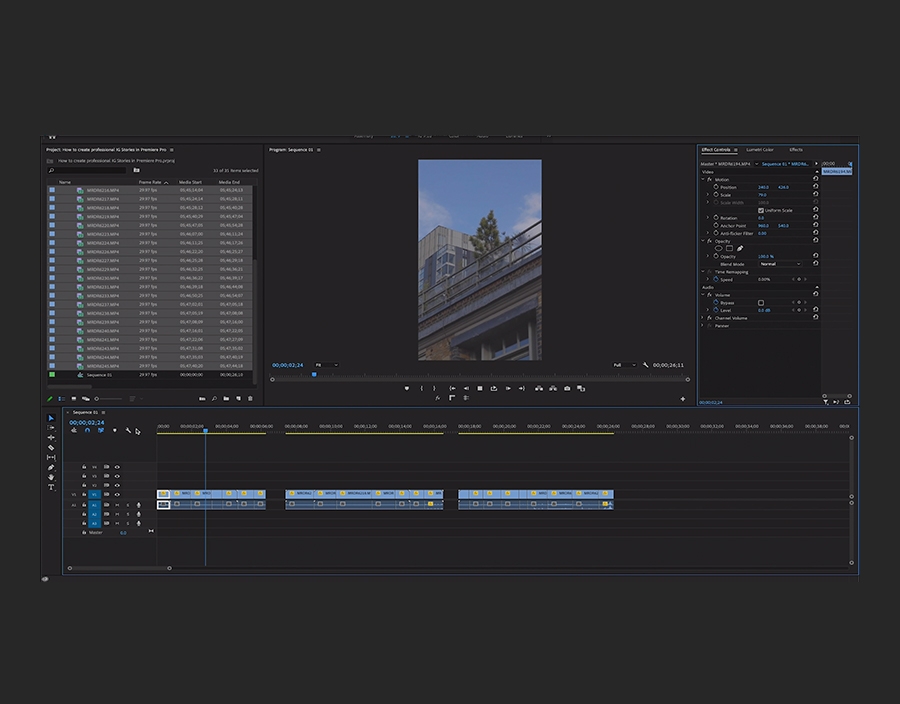This screenshot has width=900, height=704.
Task: Go to Out point in Program monitor
Action: click(x=522, y=388)
